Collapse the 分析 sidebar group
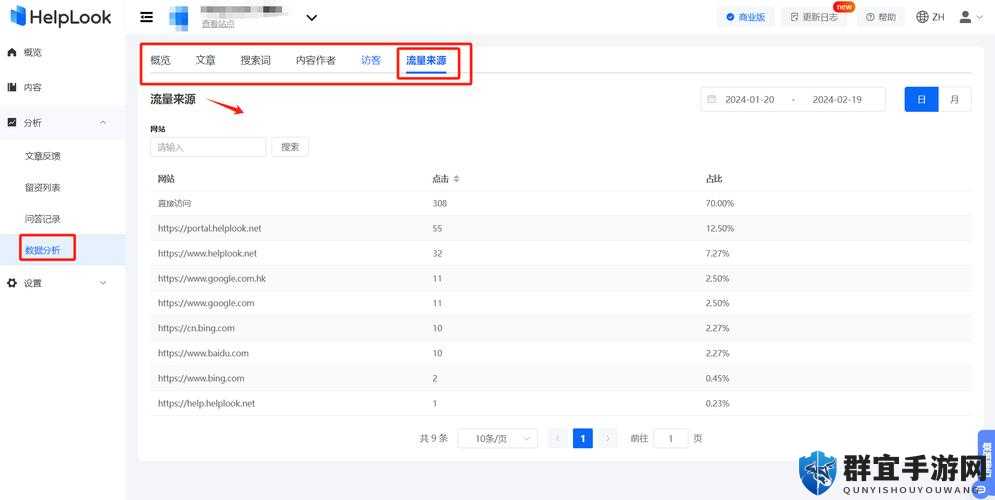 pos(103,122)
